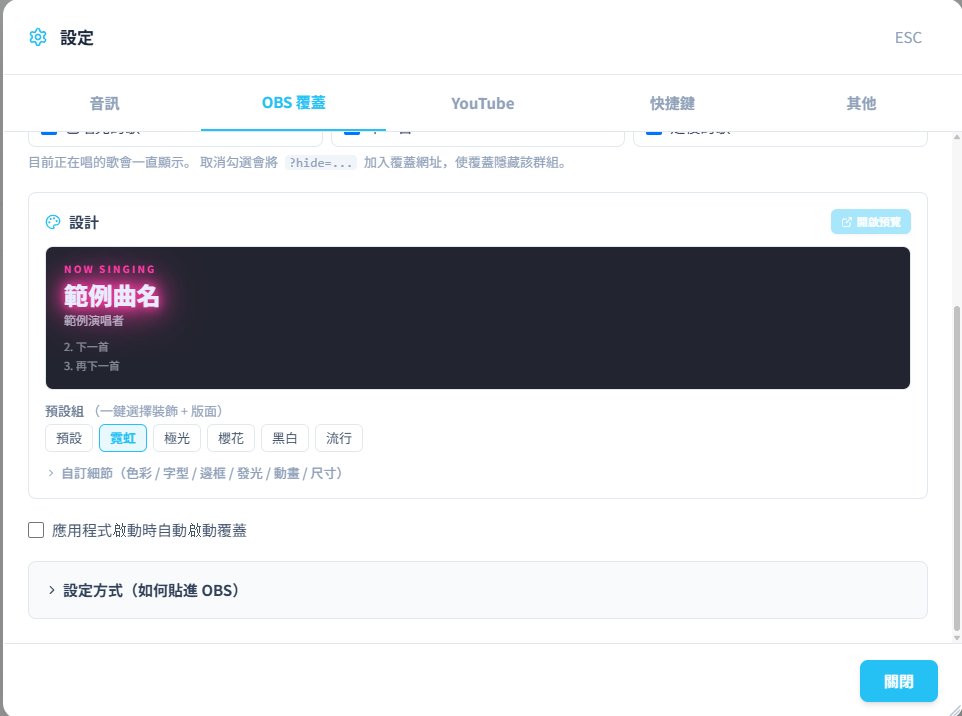The image size is (962, 716).
Task: Go to the 快捷鍵 tab
Action: click(672, 103)
